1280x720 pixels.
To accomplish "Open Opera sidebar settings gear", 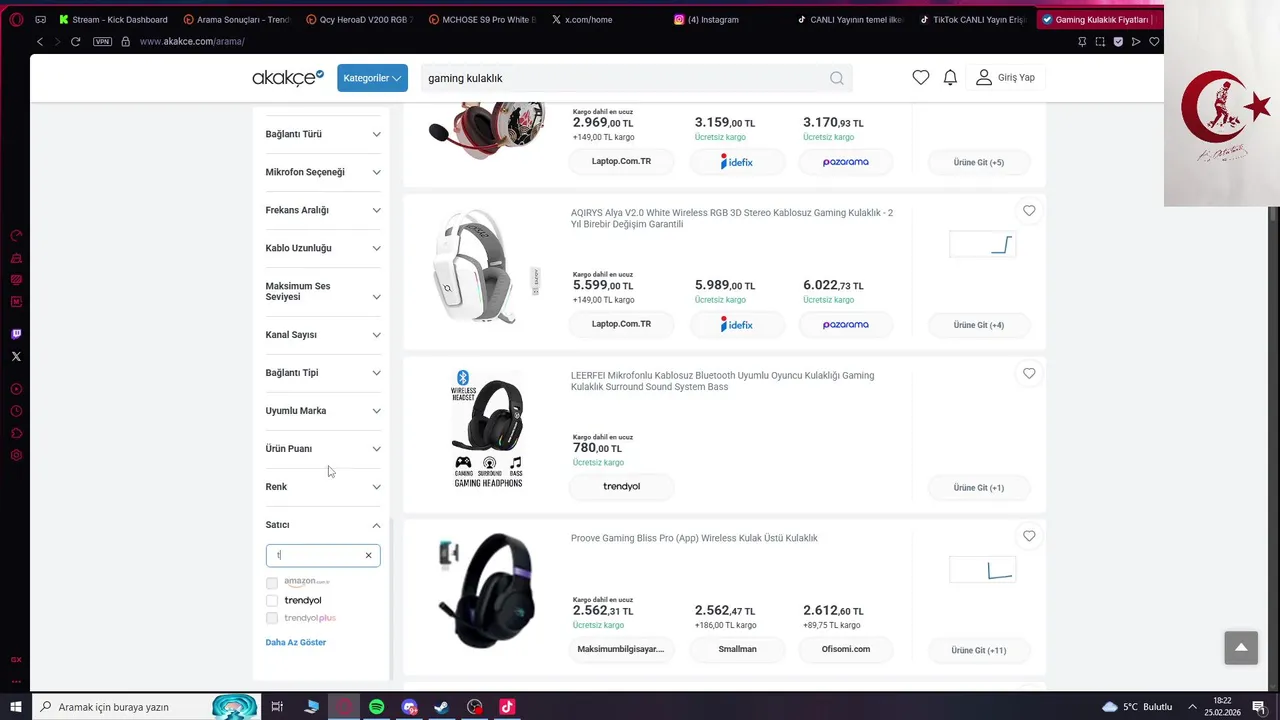I will pyautogui.click(x=16, y=455).
